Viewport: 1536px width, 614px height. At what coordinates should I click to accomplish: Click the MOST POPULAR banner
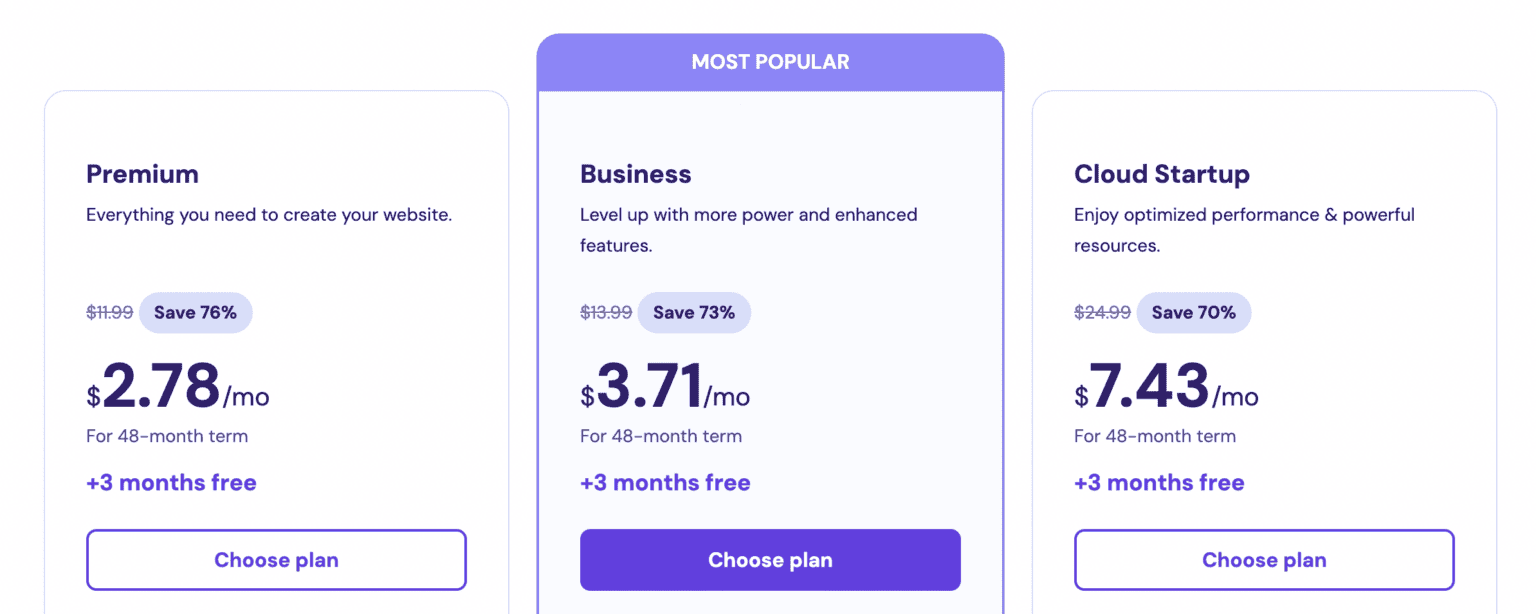tap(770, 62)
